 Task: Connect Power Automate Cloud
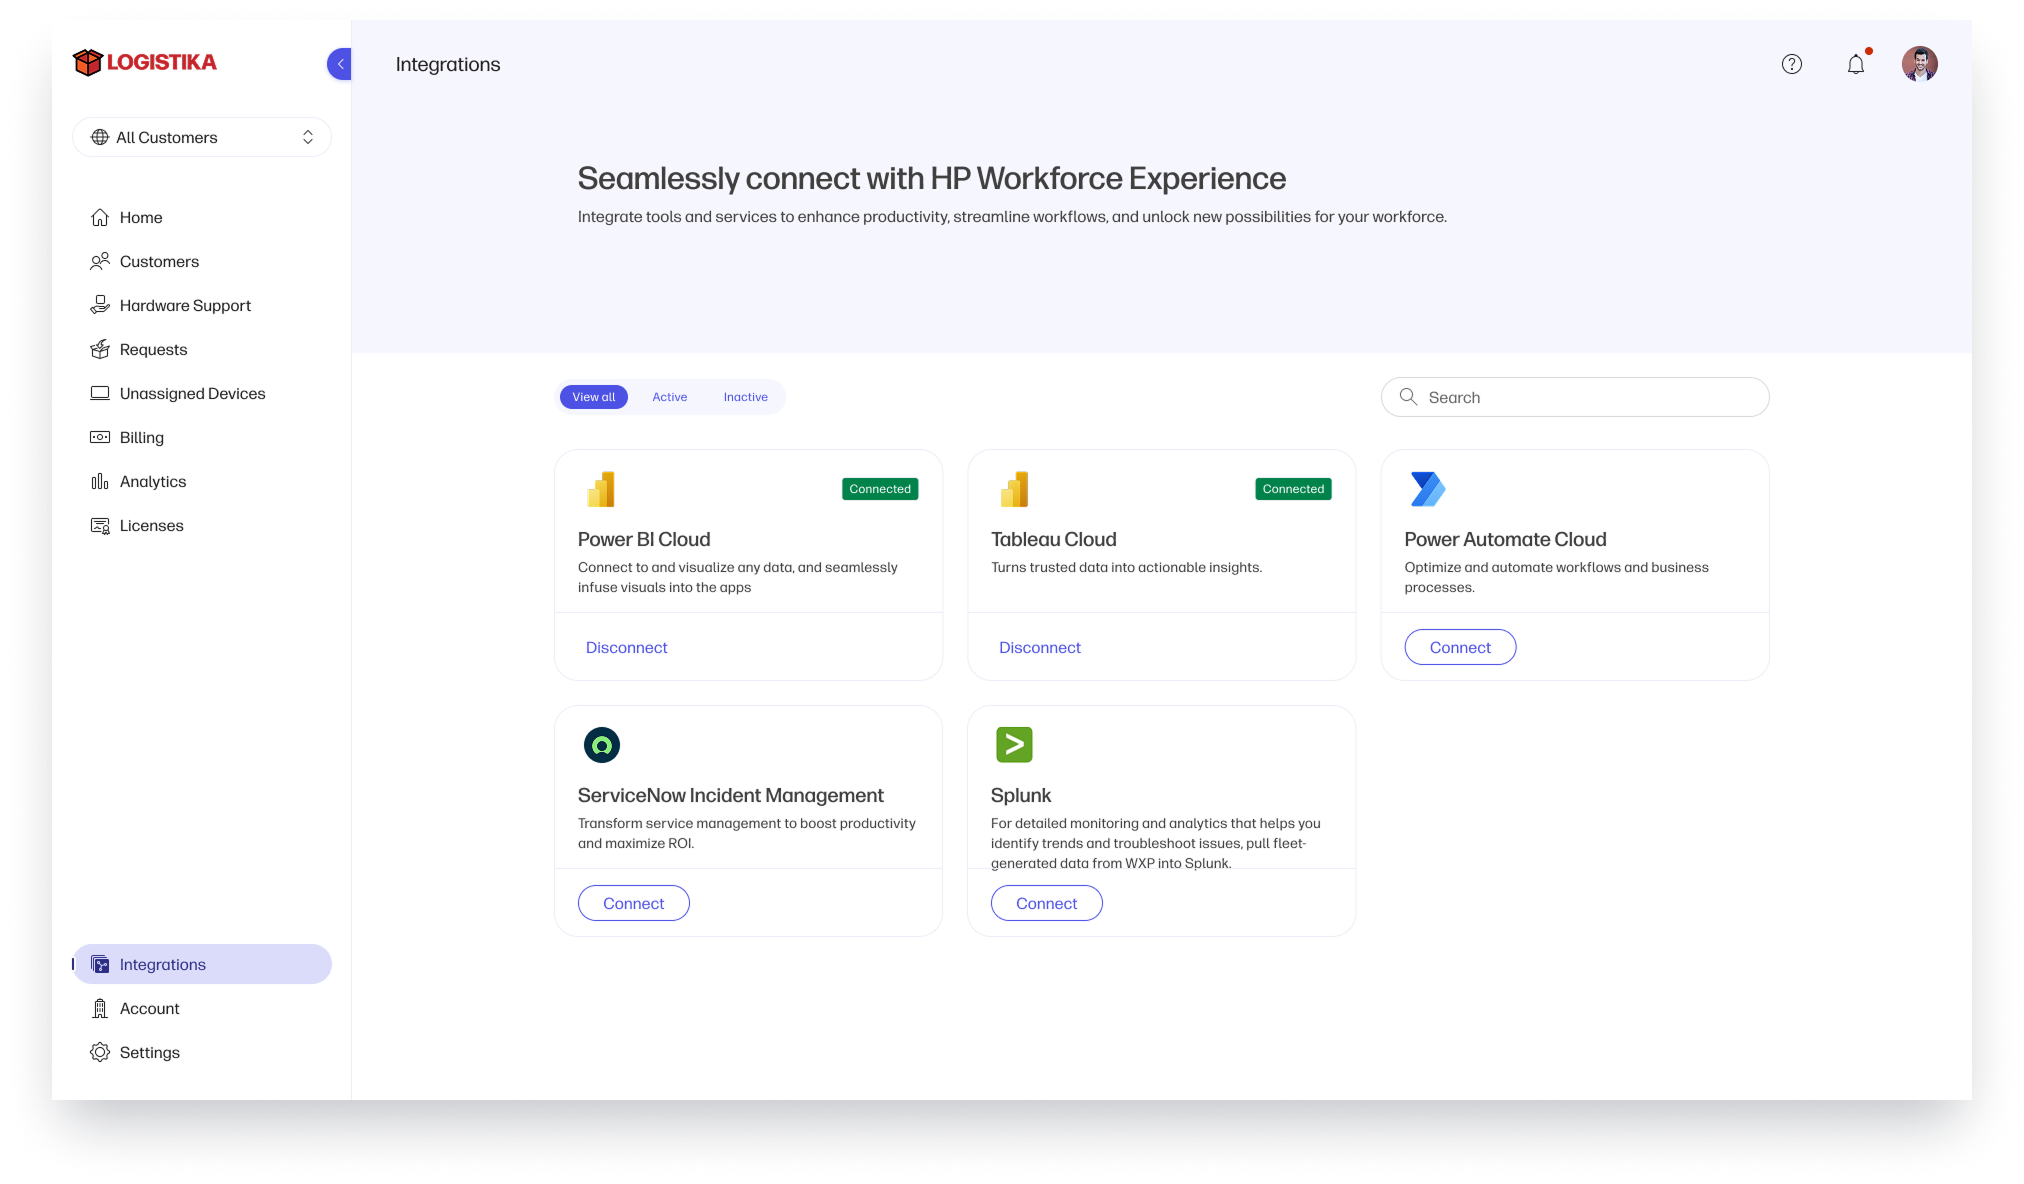[1459, 647]
